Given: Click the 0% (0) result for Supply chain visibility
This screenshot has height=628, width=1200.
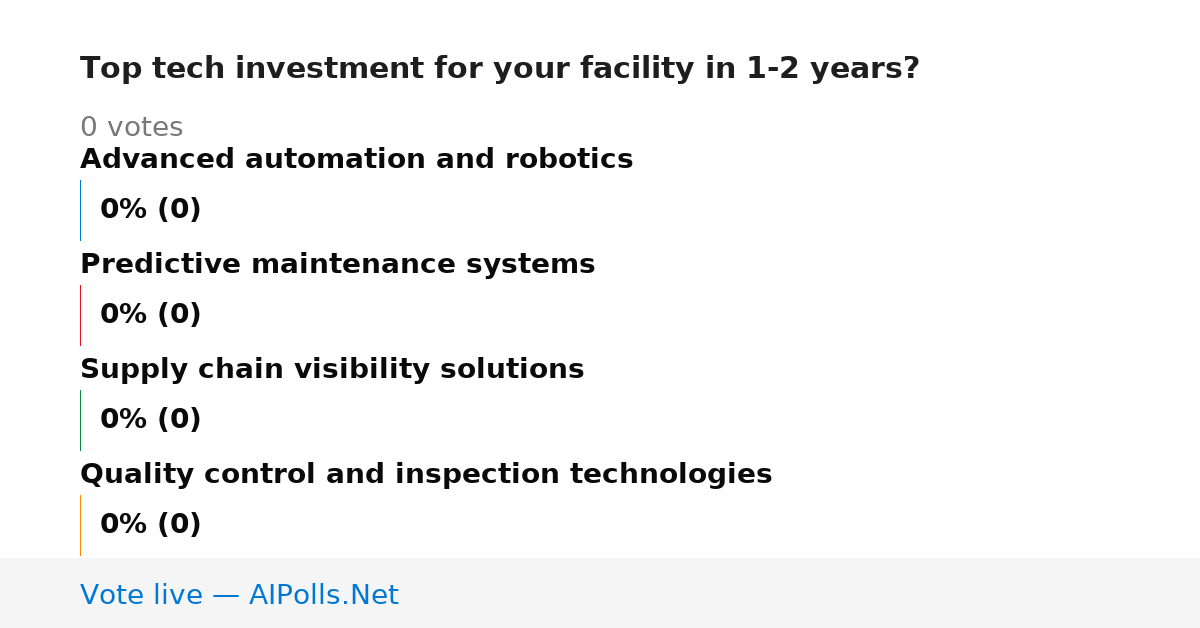Looking at the screenshot, I should (x=151, y=420).
